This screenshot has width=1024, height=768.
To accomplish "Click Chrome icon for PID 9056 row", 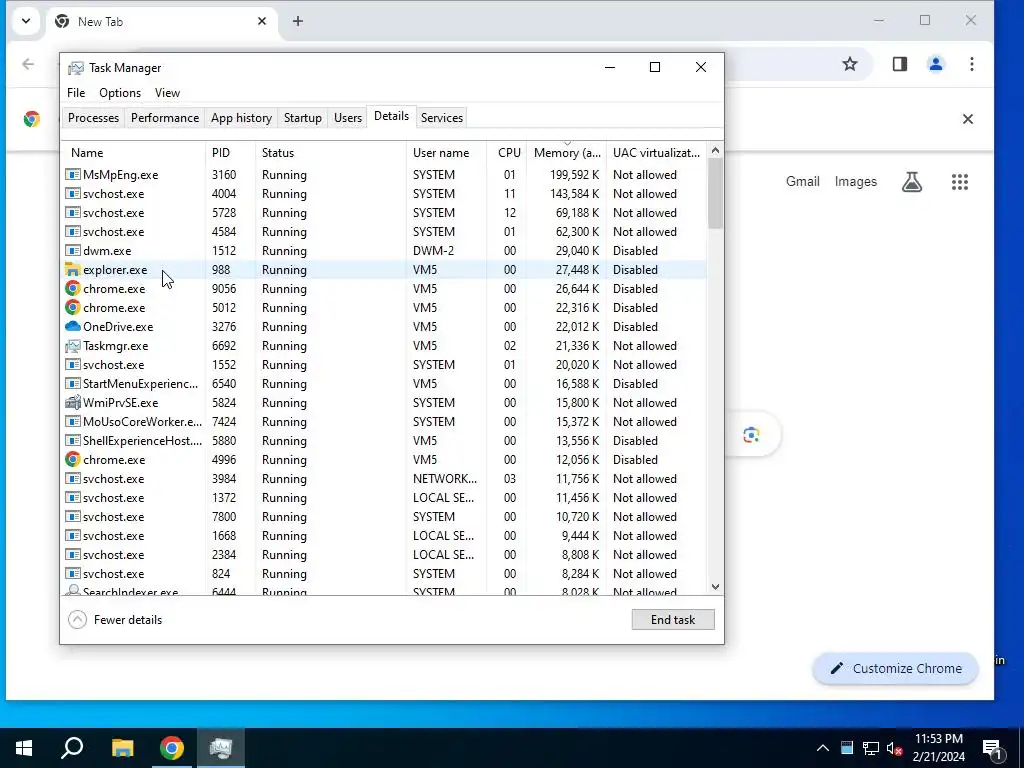I will (x=72, y=289).
